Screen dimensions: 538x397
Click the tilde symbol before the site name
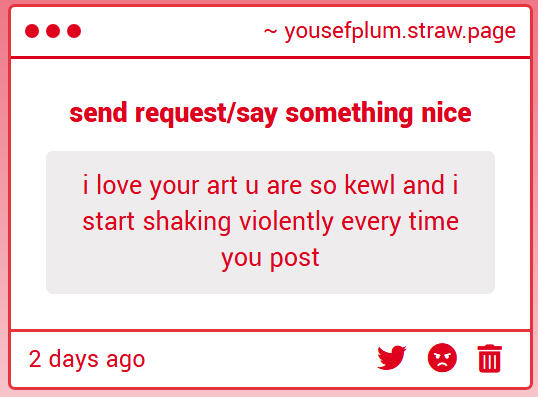pos(270,32)
